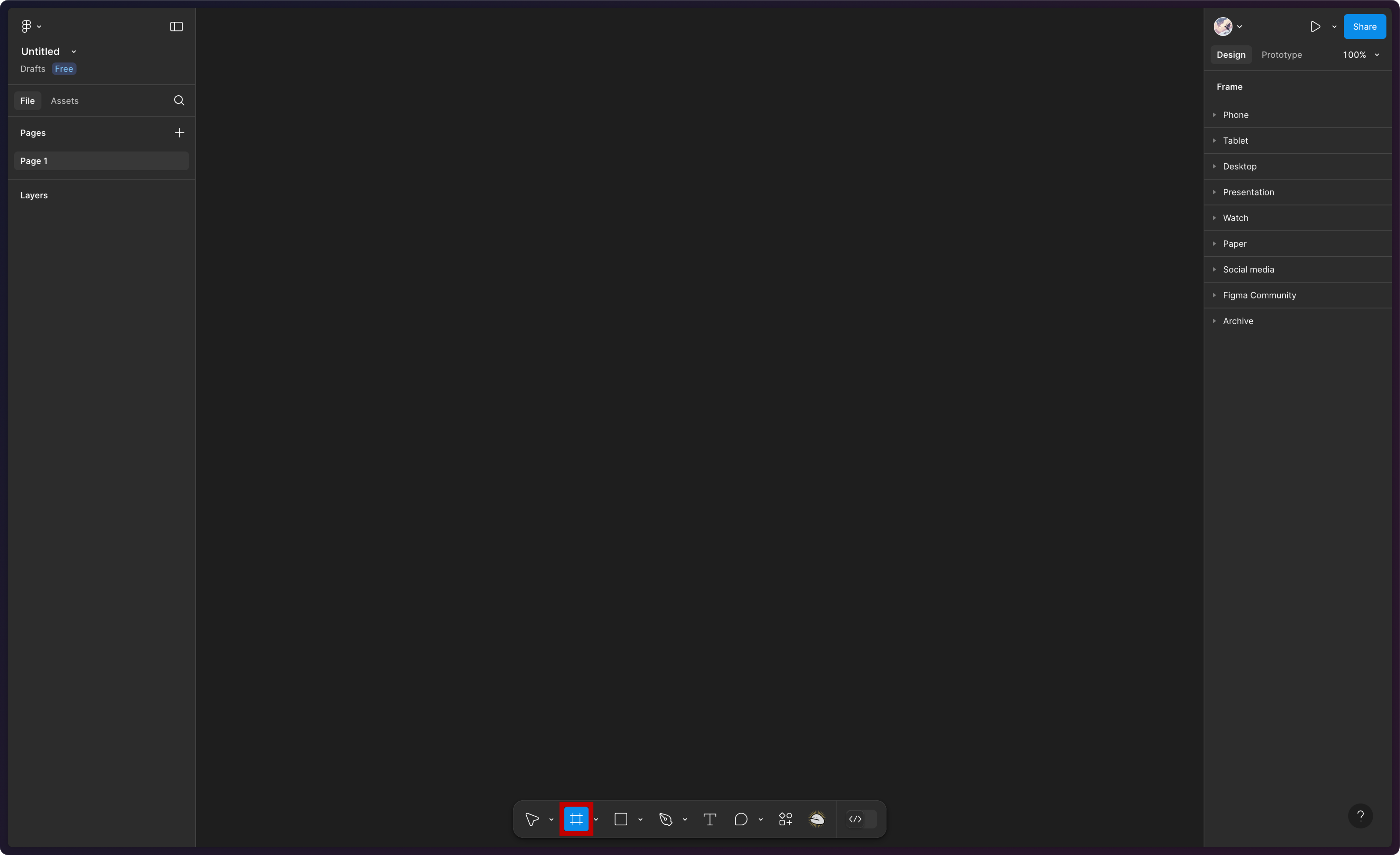1400x855 pixels.
Task: Open the Frame tools dropdown chevron
Action: [x=596, y=820]
